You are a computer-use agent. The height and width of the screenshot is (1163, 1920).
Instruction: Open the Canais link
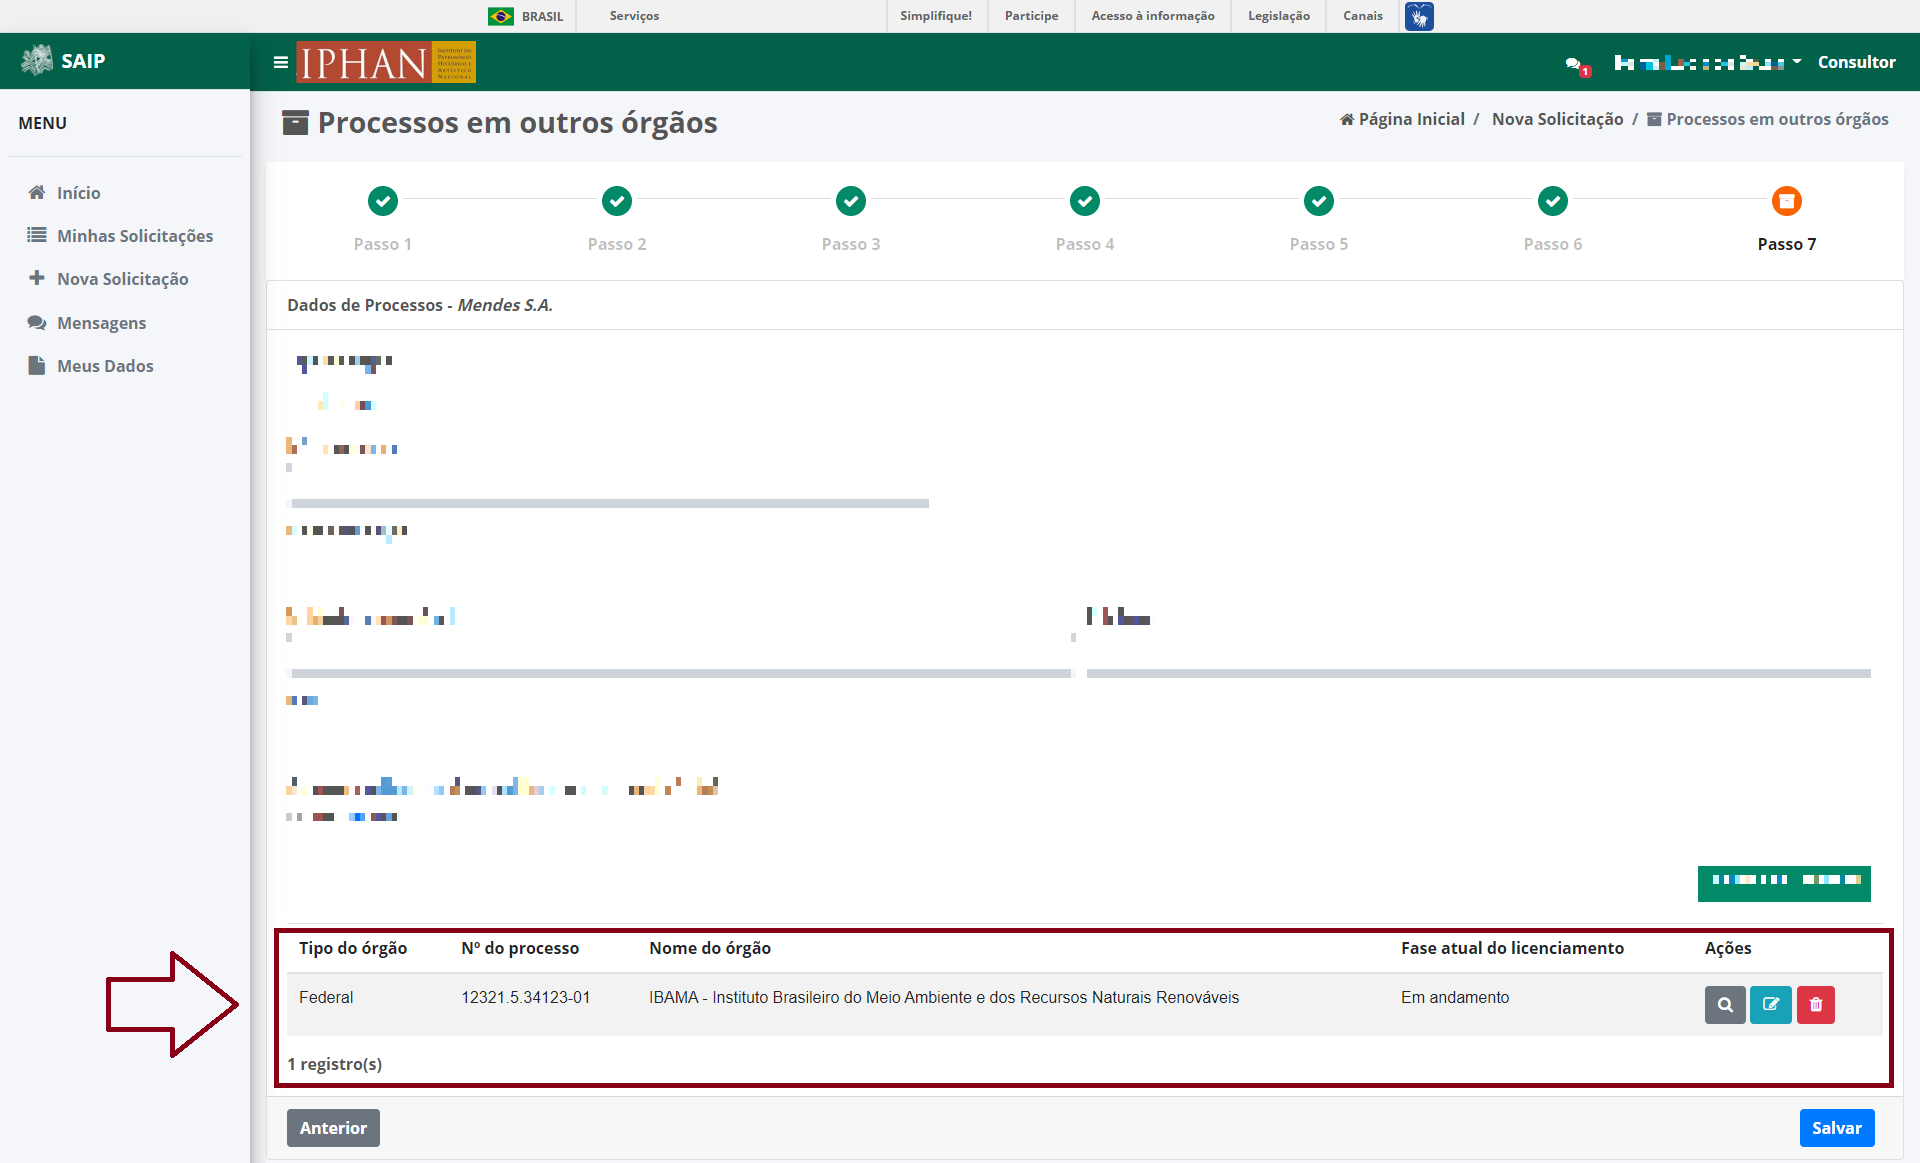click(x=1363, y=16)
